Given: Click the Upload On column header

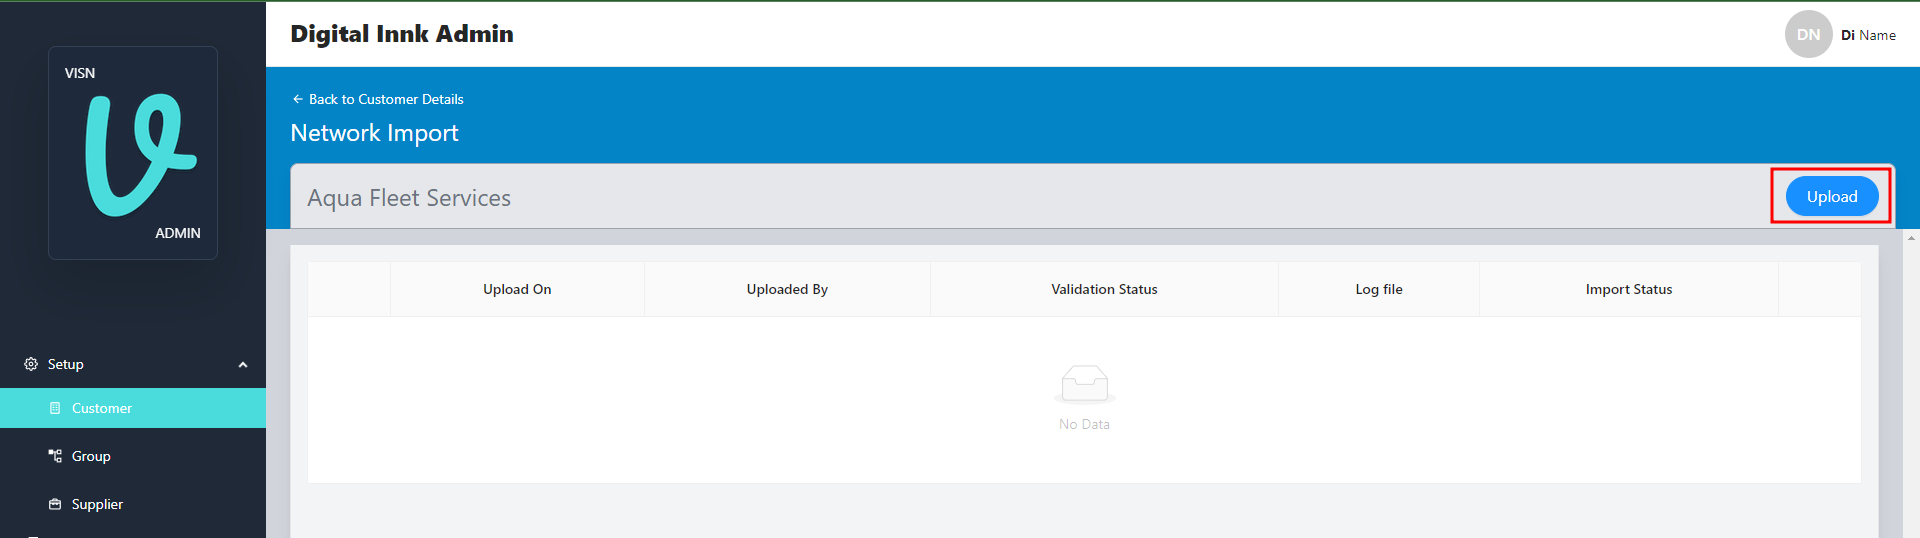Looking at the screenshot, I should coord(517,289).
